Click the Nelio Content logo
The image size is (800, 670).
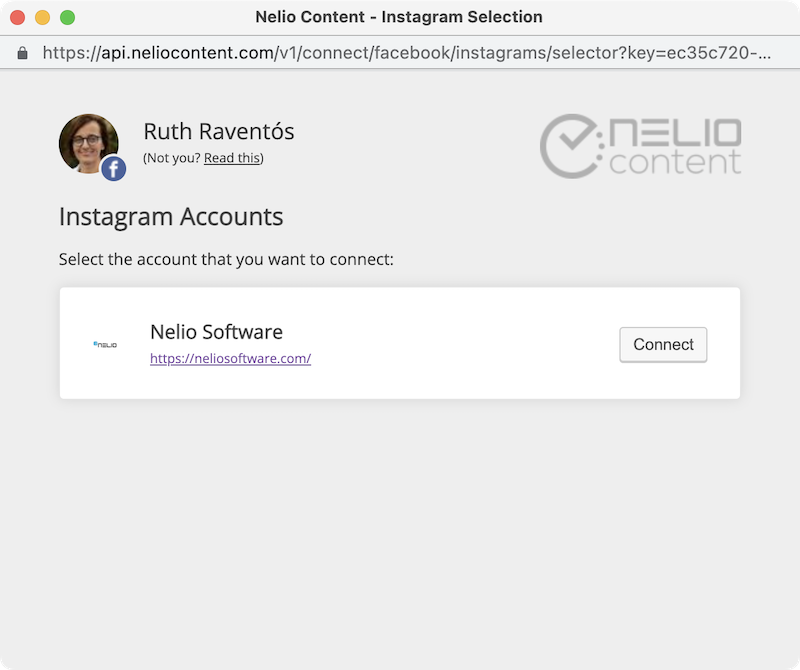(640, 146)
